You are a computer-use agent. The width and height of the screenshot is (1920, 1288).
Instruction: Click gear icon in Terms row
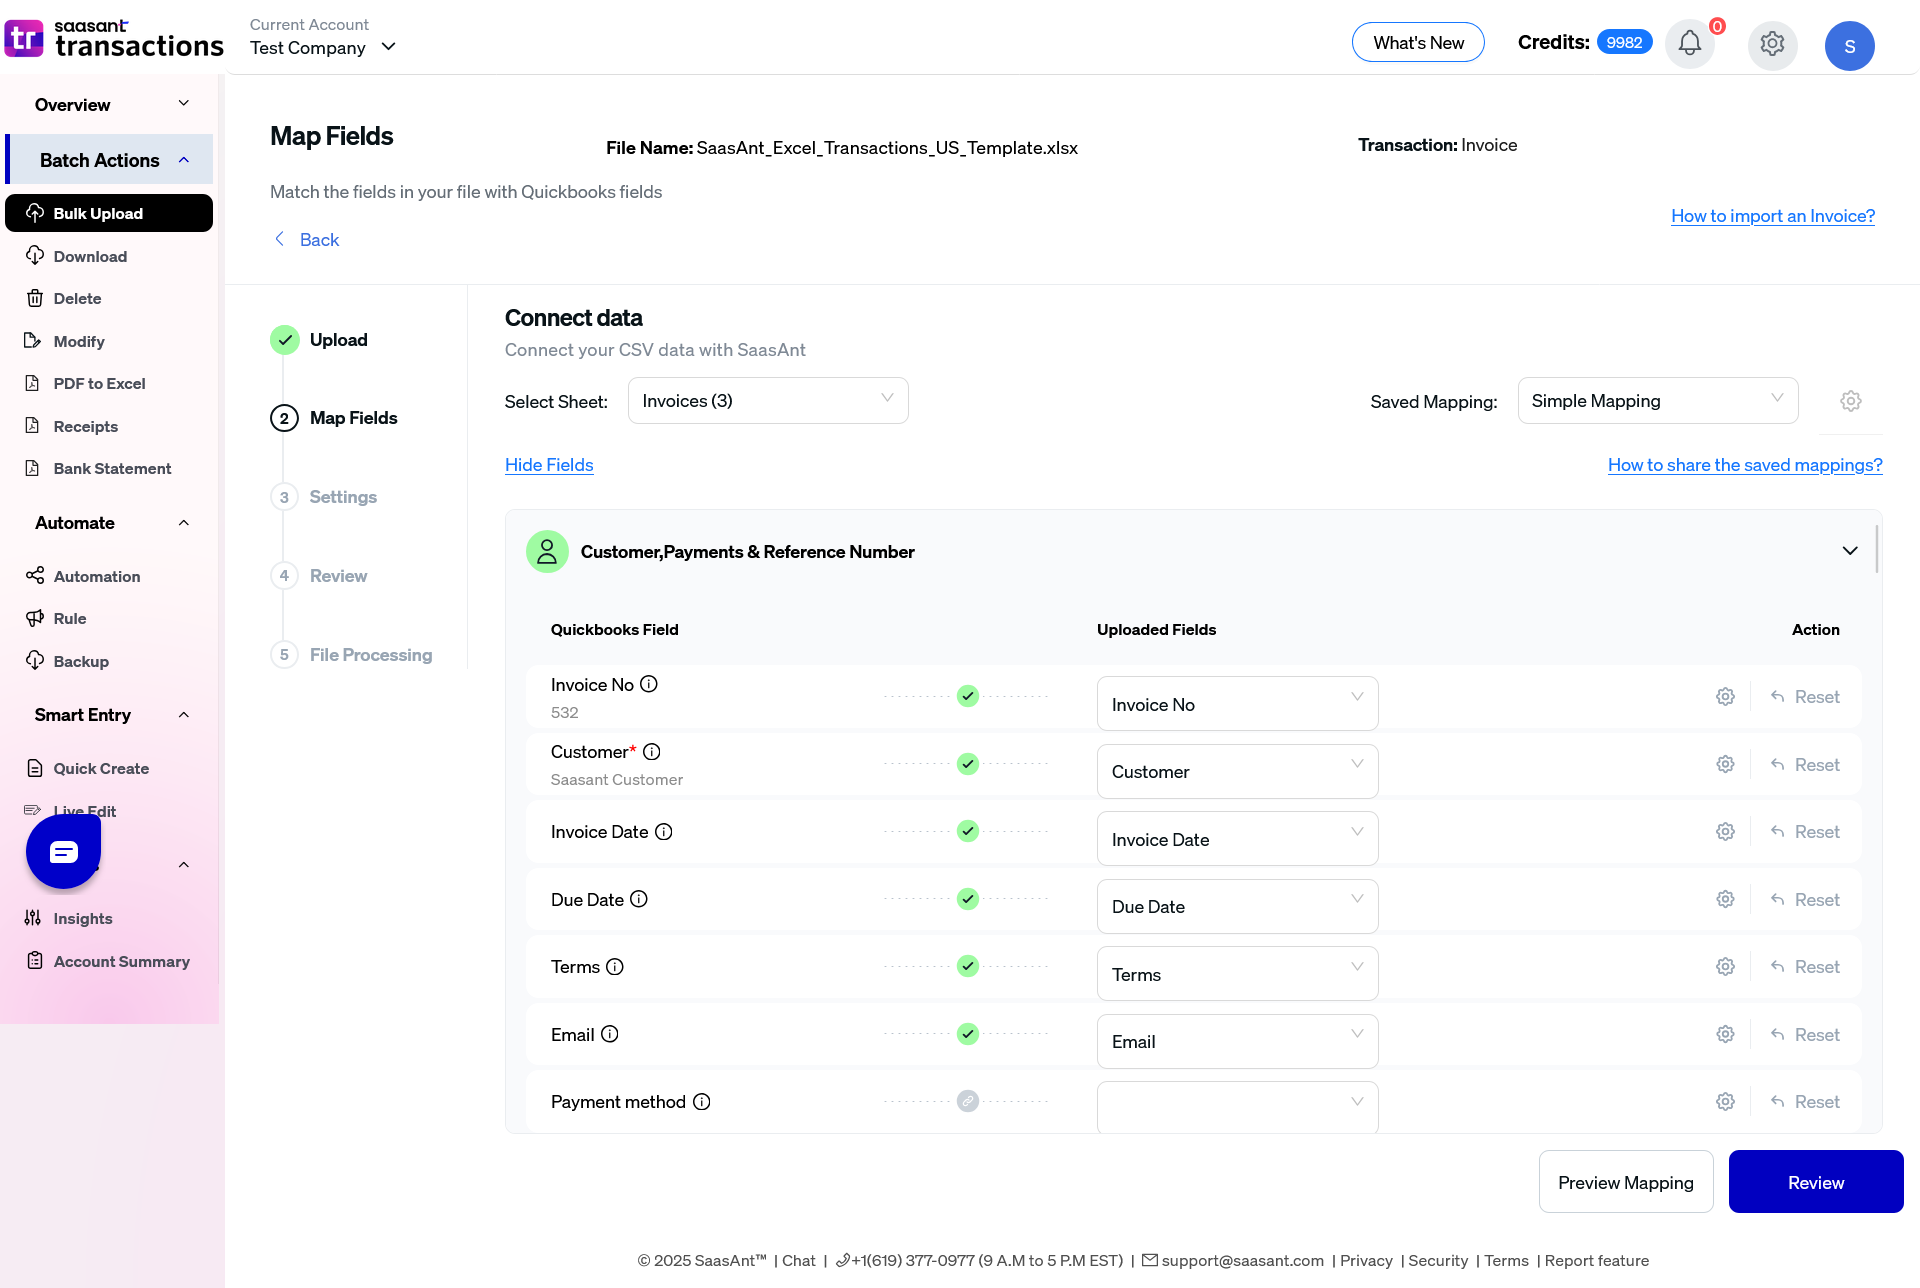coord(1725,967)
